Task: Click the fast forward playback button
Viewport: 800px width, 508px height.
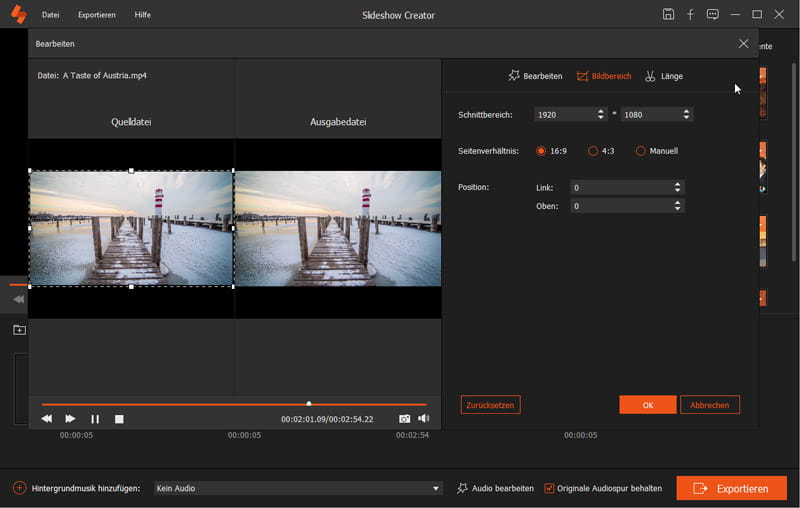Action: coord(70,419)
